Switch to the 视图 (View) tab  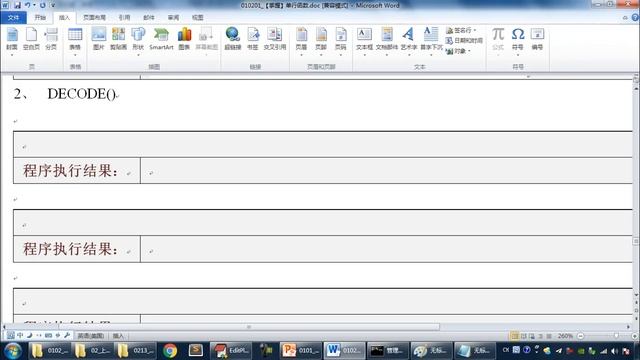198,18
